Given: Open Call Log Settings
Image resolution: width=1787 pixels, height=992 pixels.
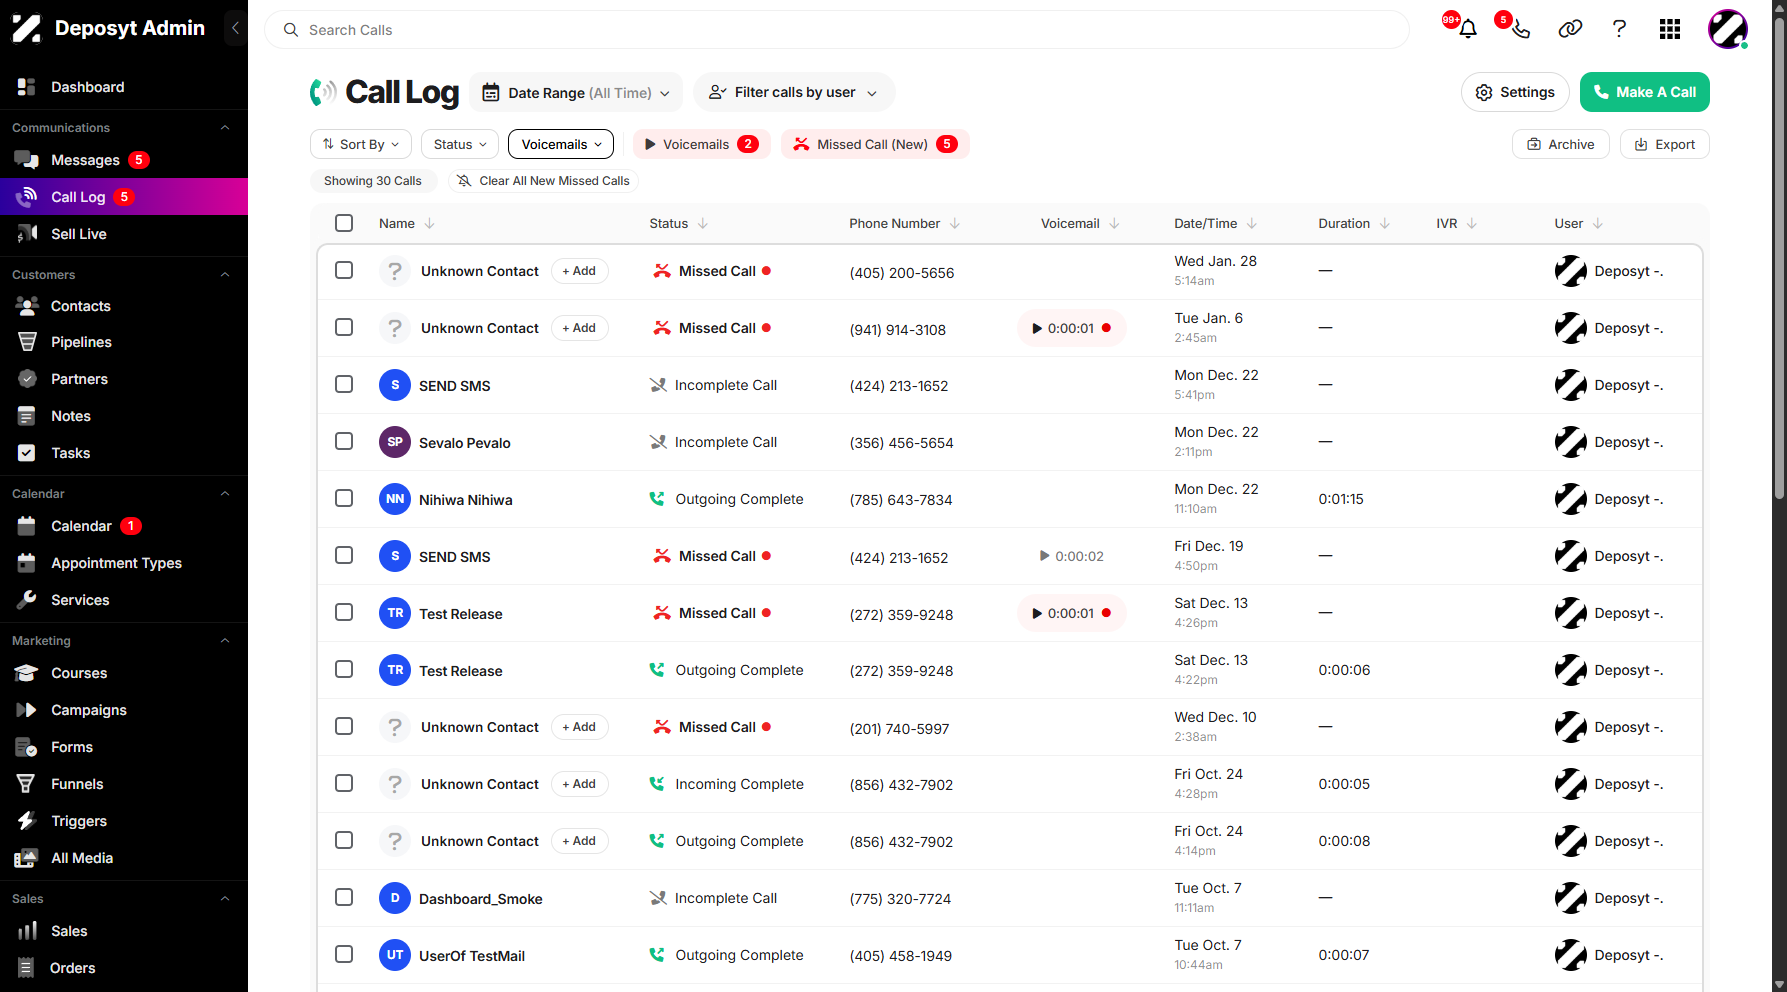Looking at the screenshot, I should [1515, 92].
